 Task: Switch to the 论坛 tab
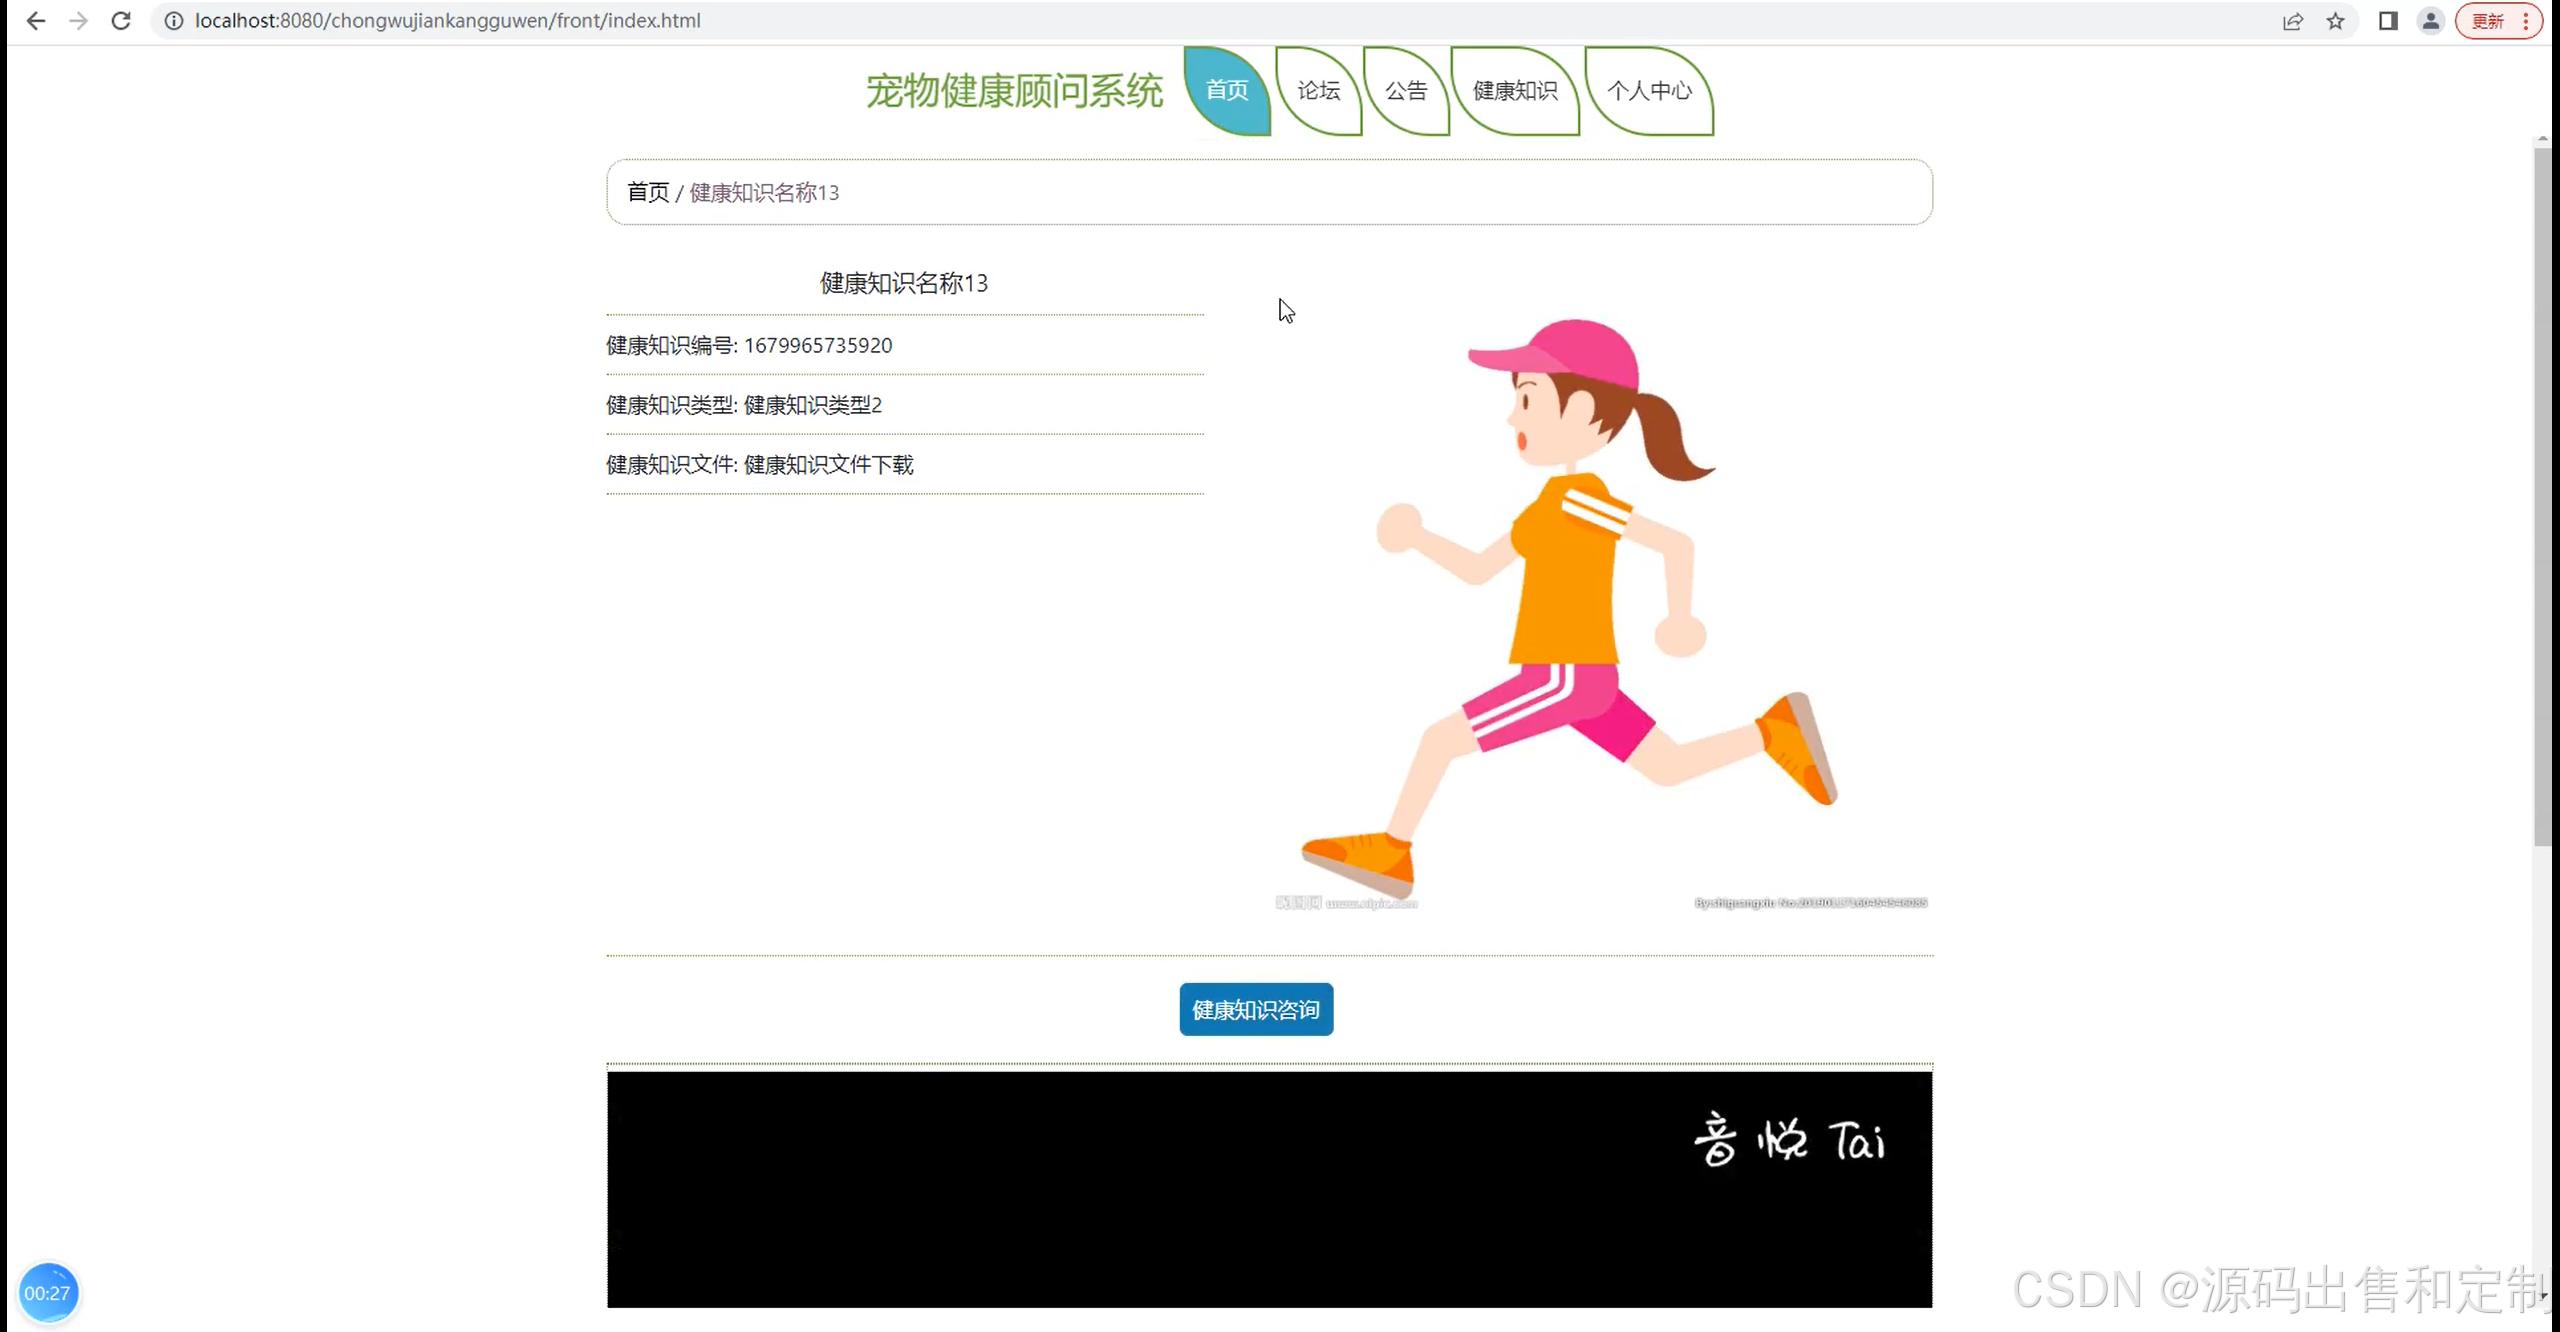click(x=1318, y=90)
